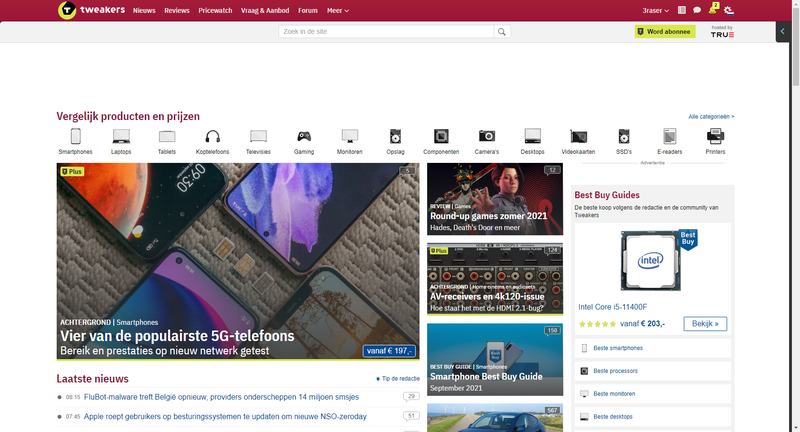Open the Beste monitoren guide
This screenshot has width=800, height=432.
tap(653, 394)
